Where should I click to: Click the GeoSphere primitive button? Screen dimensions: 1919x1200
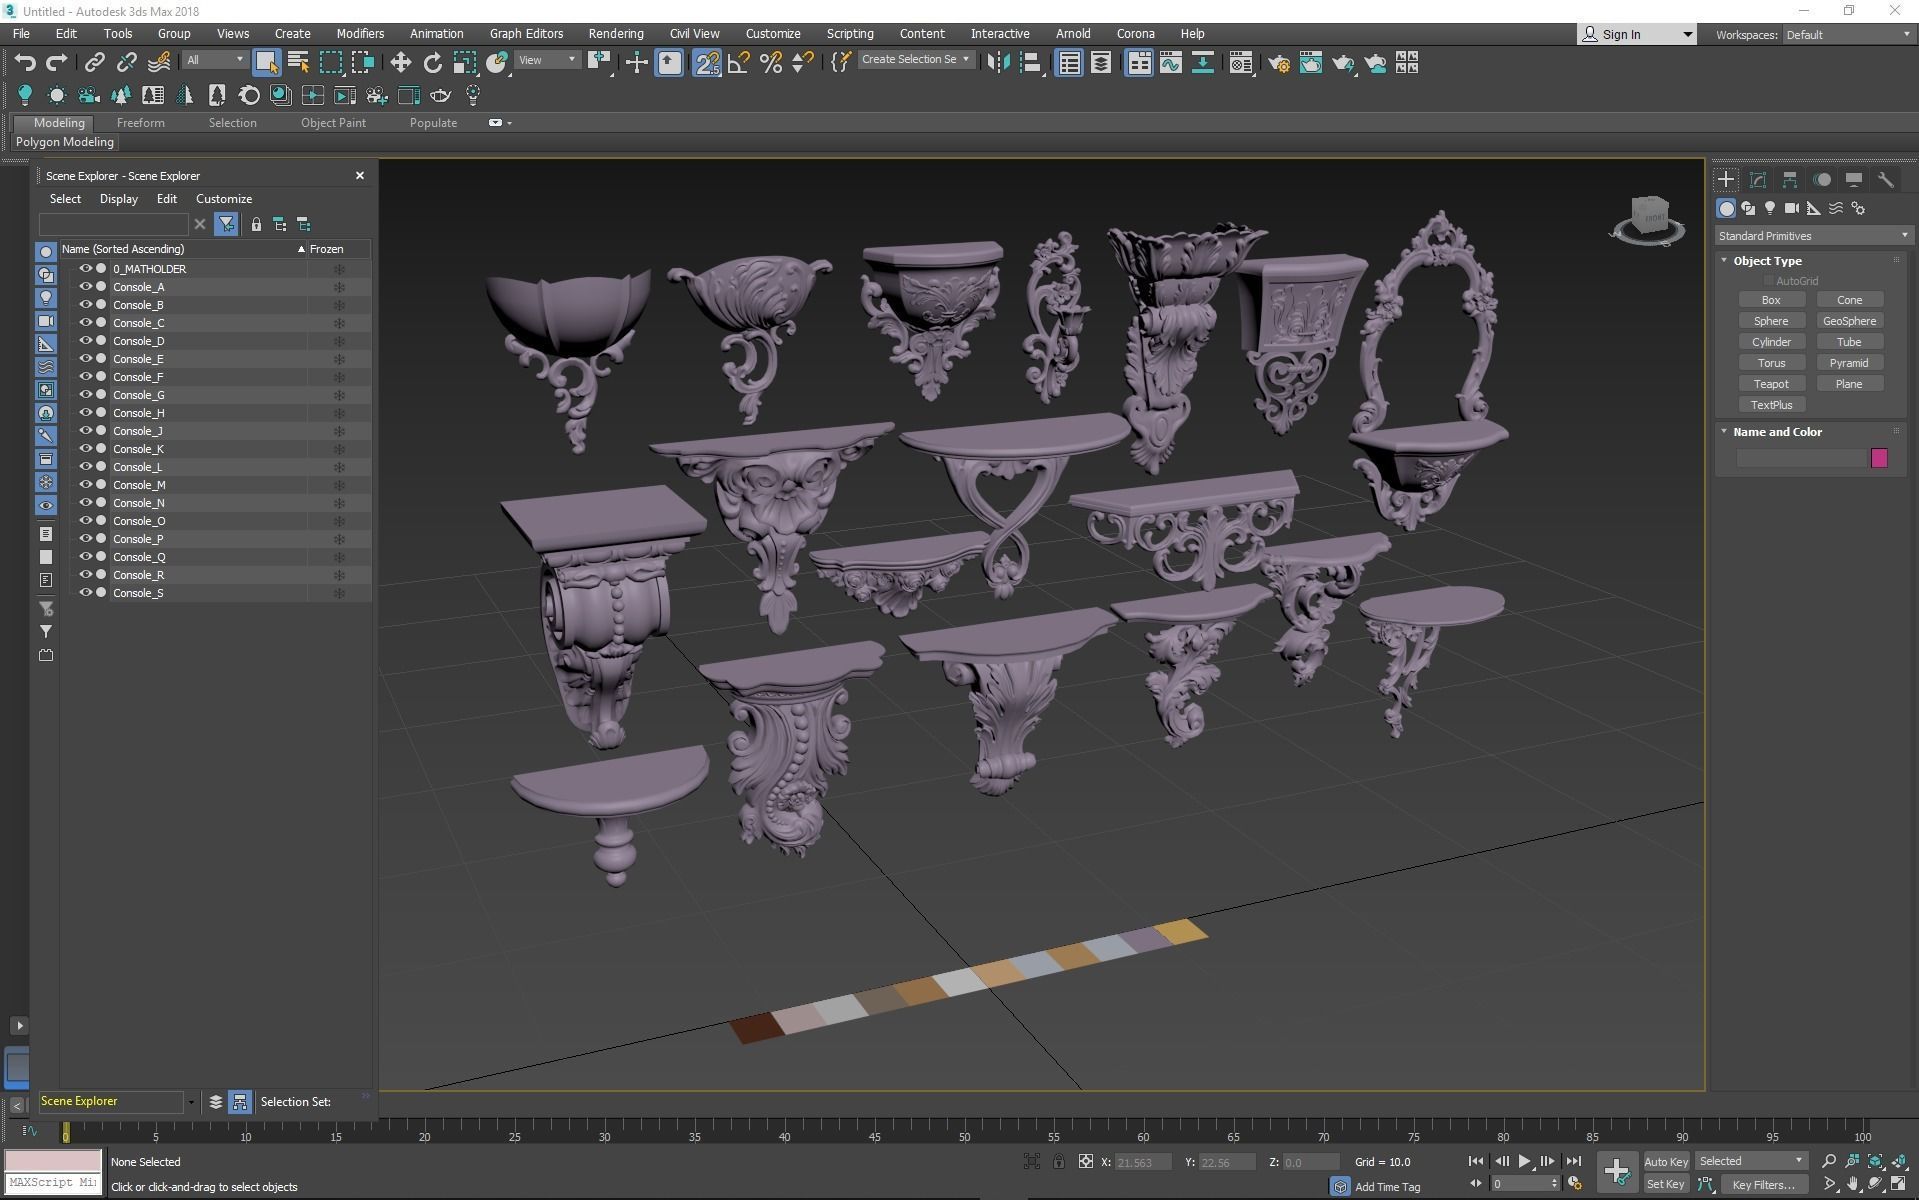click(1849, 321)
